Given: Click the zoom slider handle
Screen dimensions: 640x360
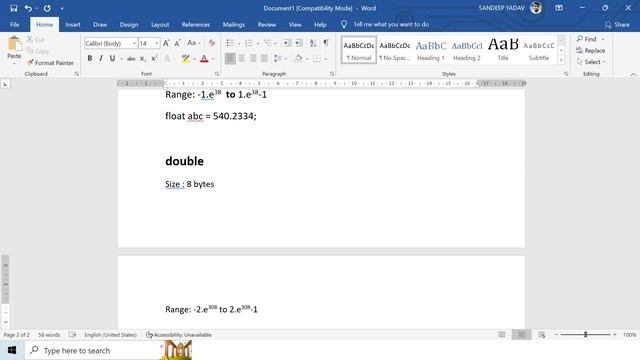Looking at the screenshot, I should coord(585,335).
